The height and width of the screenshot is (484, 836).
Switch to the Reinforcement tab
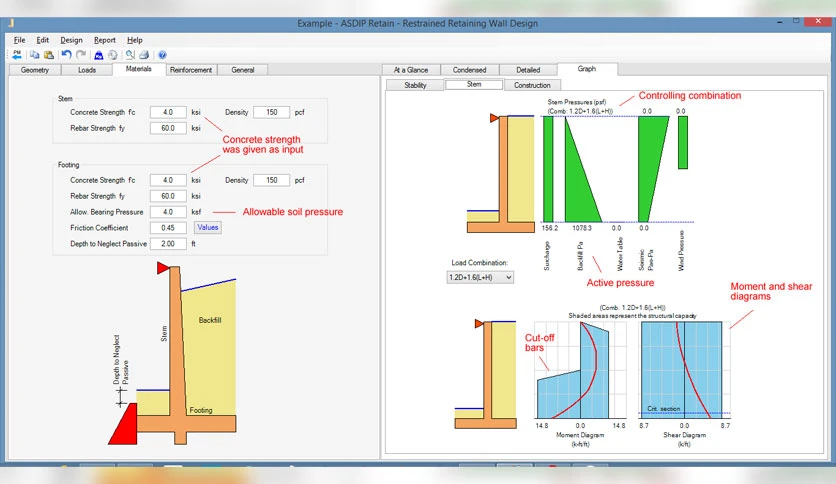click(191, 70)
